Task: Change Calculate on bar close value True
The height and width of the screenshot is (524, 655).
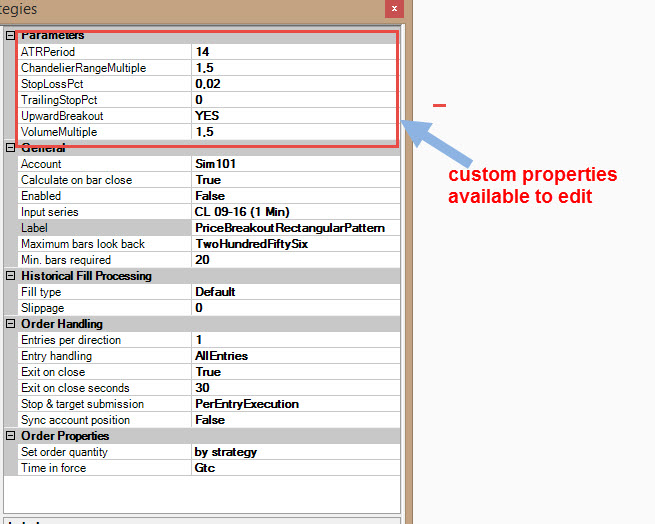Action: click(295, 180)
